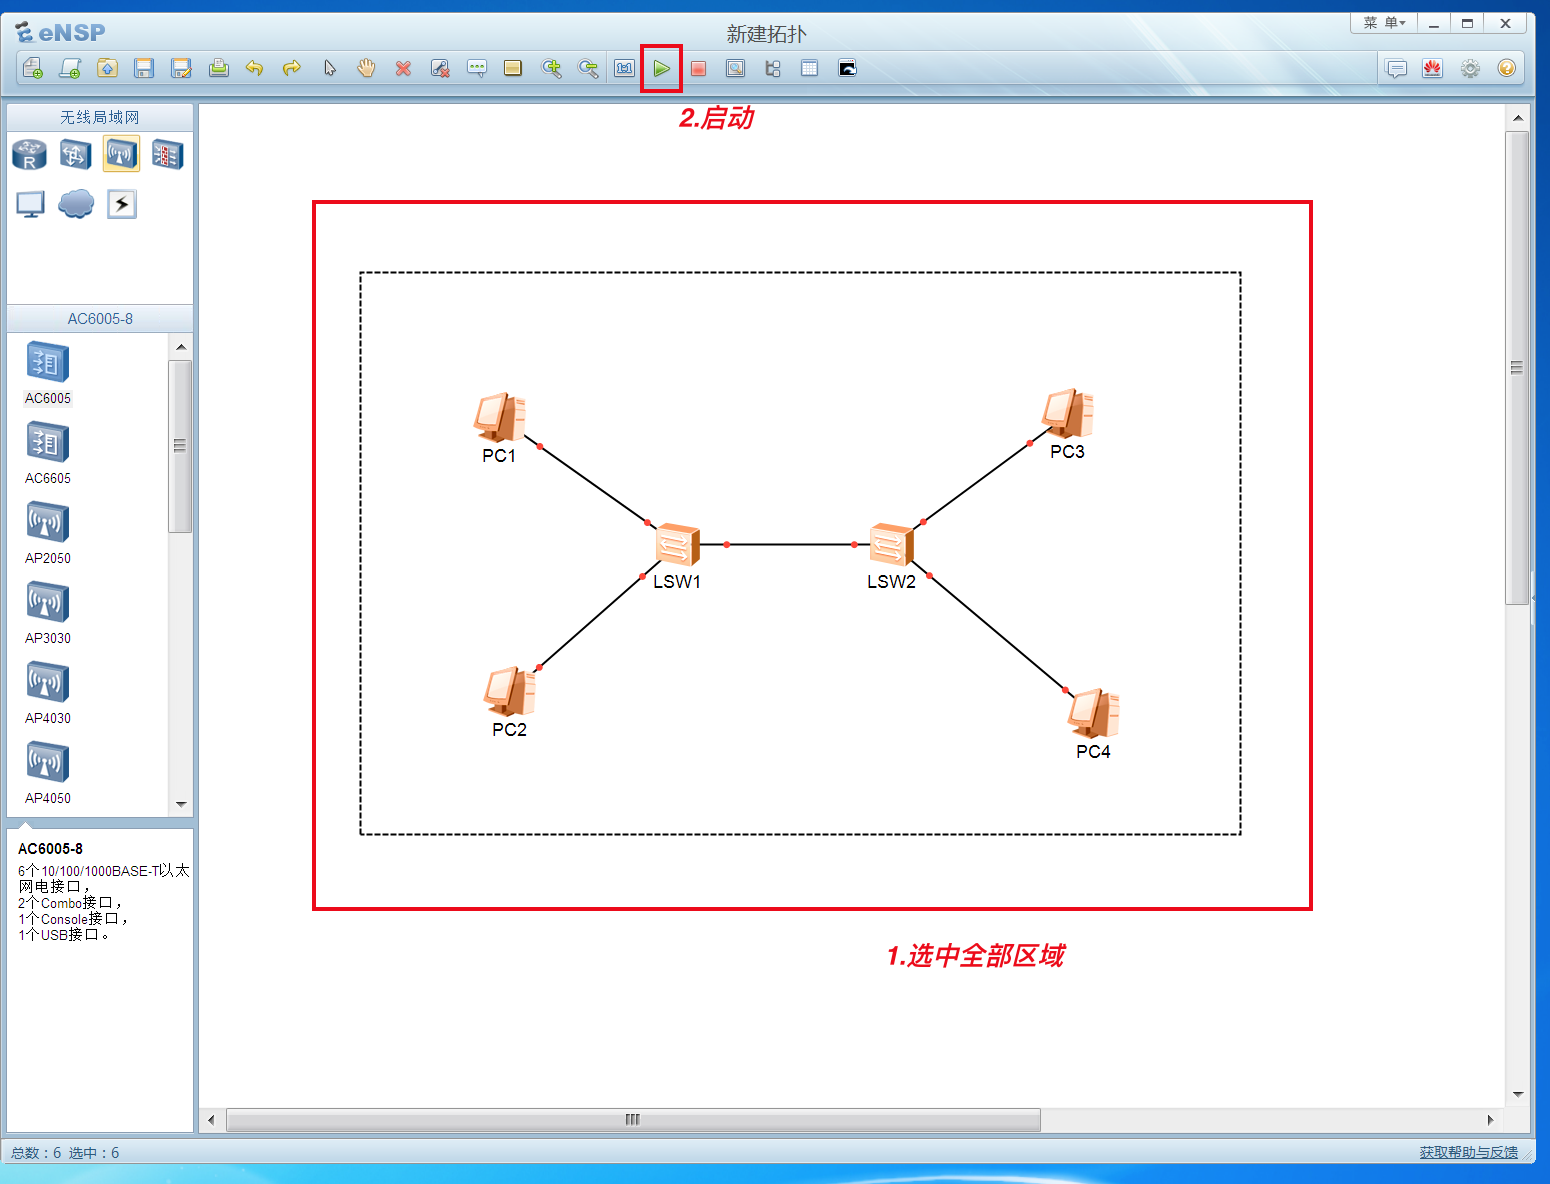The height and width of the screenshot is (1184, 1550).
Task: Stop running devices using the red stop icon
Action: click(x=698, y=68)
